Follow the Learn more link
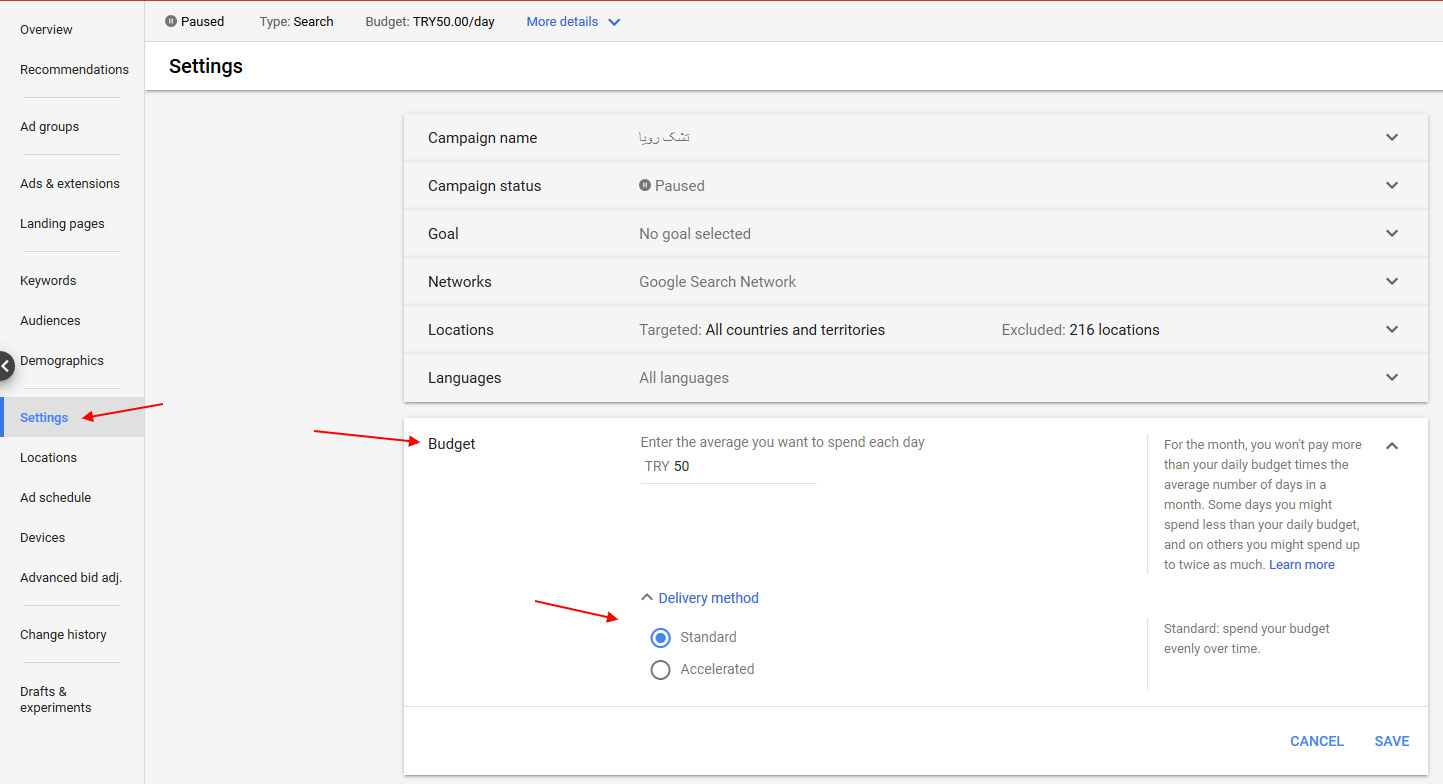 click(1302, 565)
